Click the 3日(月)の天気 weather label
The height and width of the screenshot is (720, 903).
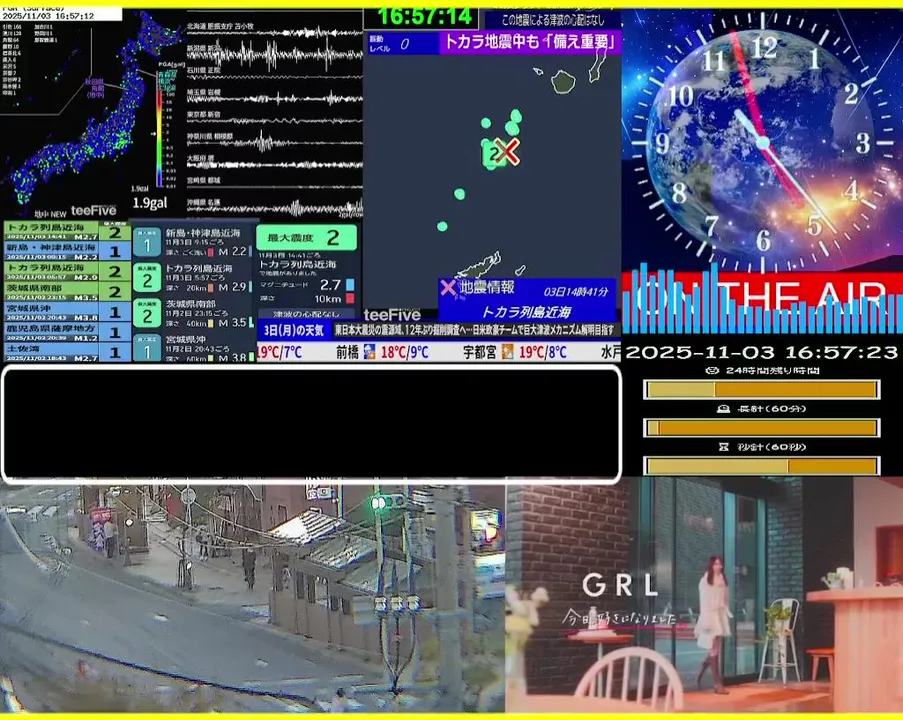pyautogui.click(x=294, y=331)
